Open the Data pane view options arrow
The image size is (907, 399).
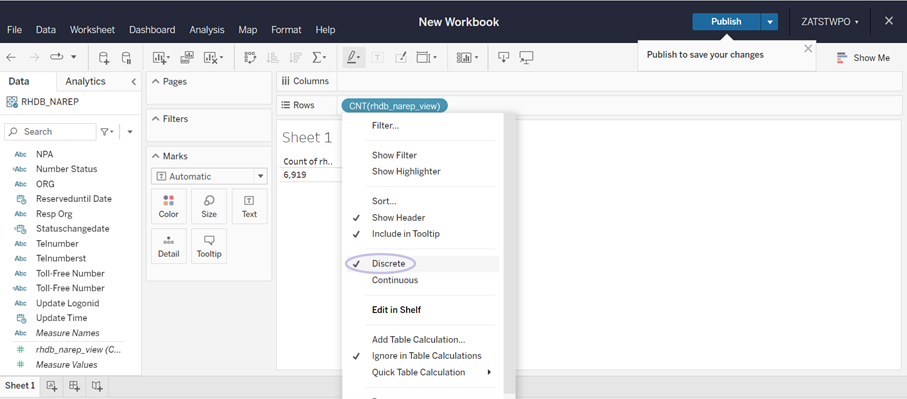(x=130, y=132)
